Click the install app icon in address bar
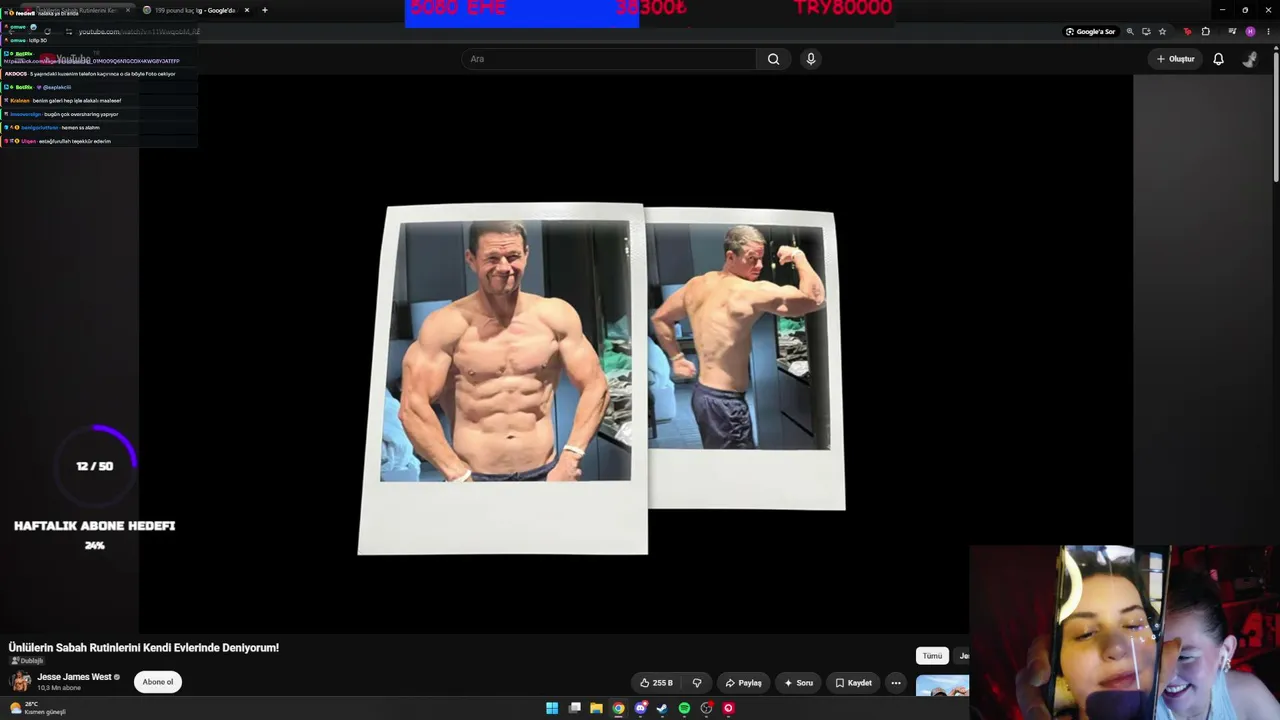This screenshot has height=720, width=1280. tap(1146, 32)
